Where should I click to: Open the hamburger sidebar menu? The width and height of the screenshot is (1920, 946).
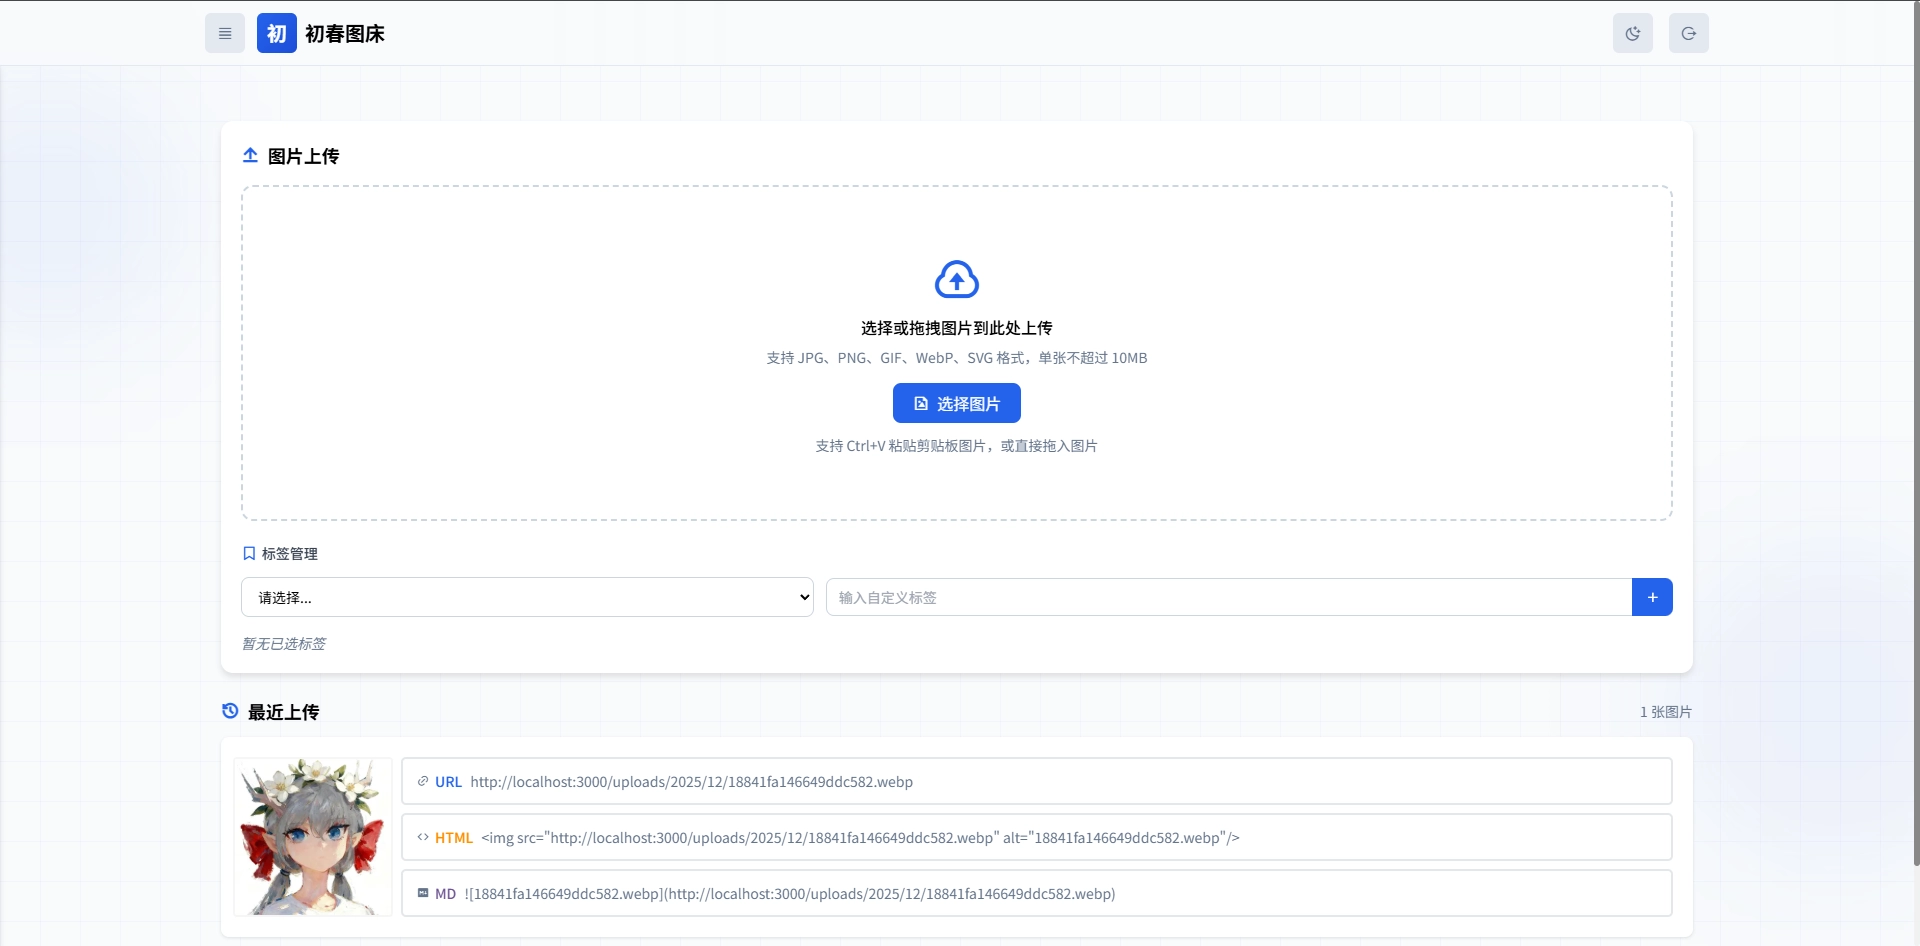[225, 33]
